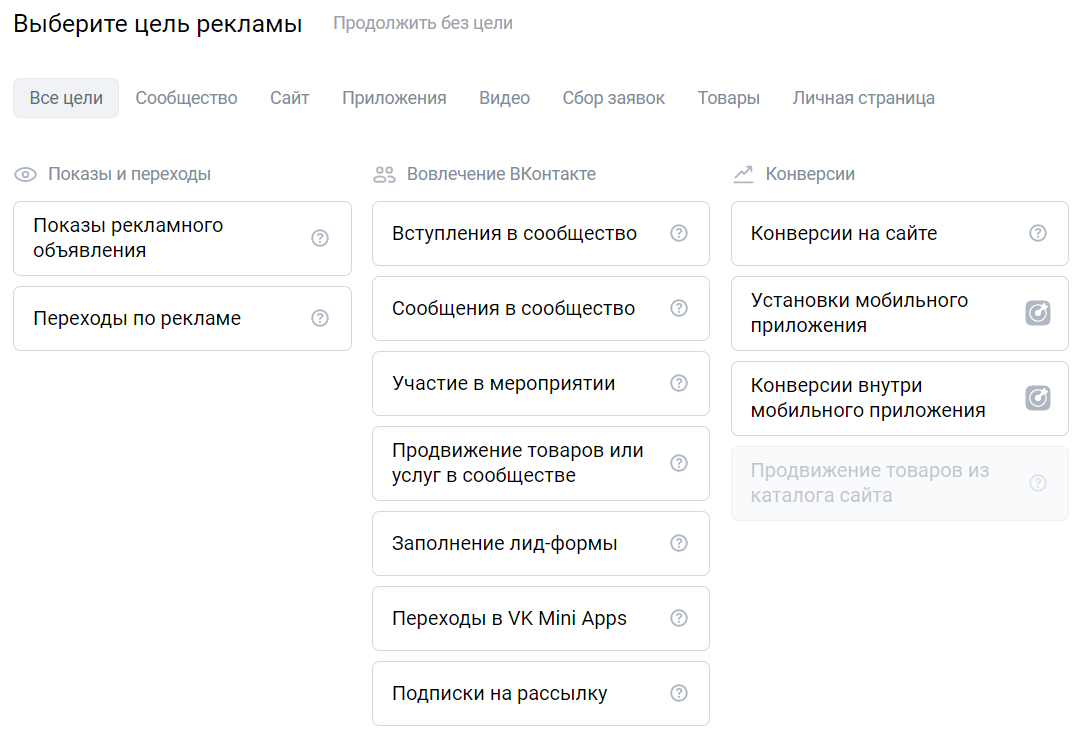The width and height of the screenshot is (1082, 738).
Task: Show help for Продвижение товаров или услуг
Action: click(679, 463)
